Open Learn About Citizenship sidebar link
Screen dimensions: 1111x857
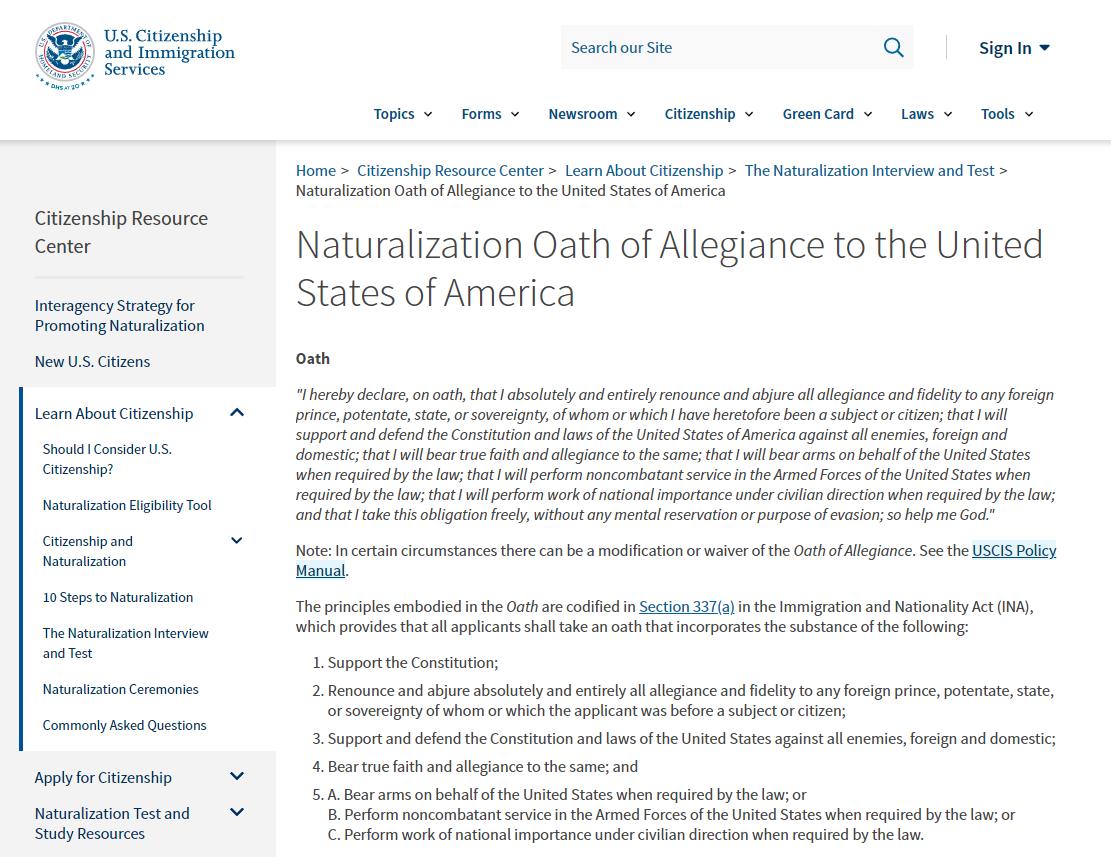(113, 414)
